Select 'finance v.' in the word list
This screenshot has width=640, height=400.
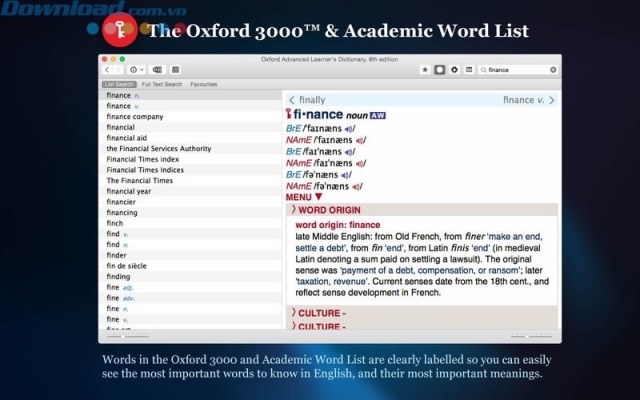[190, 106]
